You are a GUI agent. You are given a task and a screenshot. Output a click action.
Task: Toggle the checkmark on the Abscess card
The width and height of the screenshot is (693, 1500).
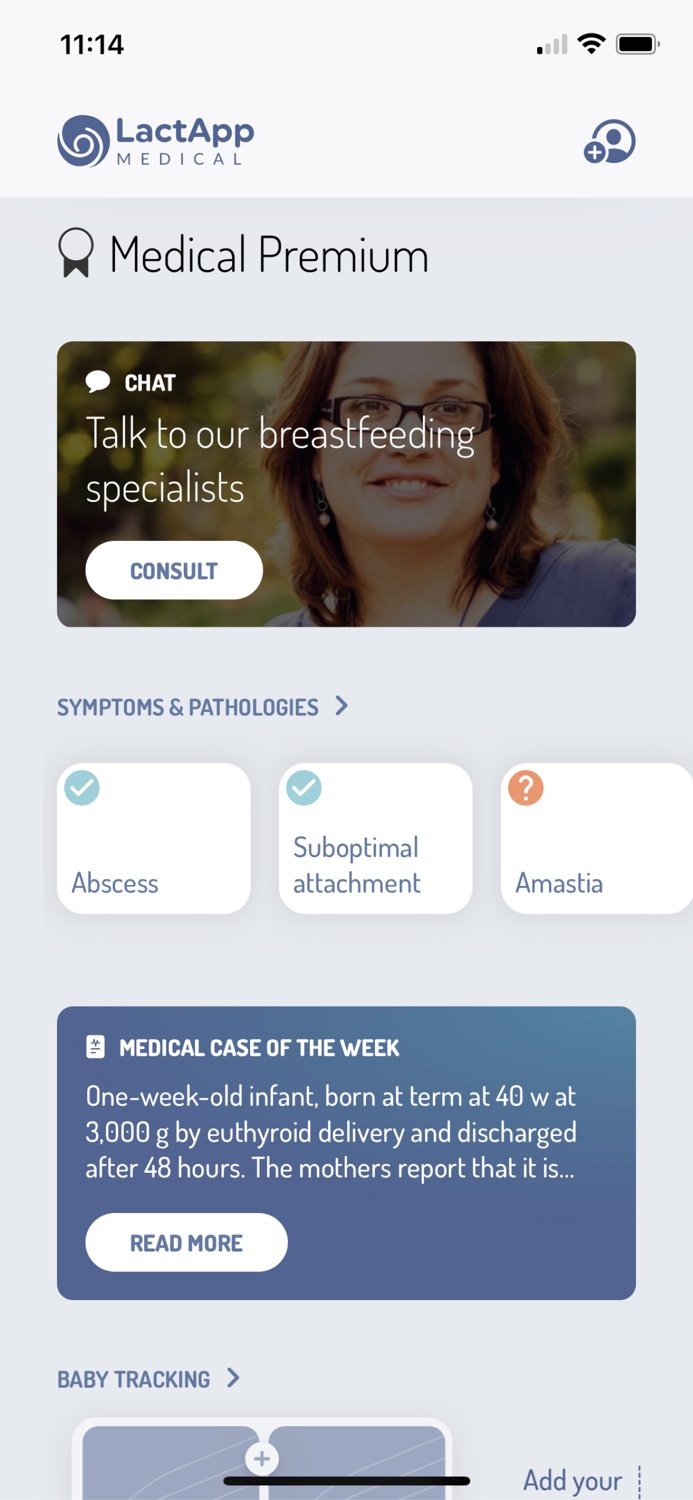[x=81, y=788]
